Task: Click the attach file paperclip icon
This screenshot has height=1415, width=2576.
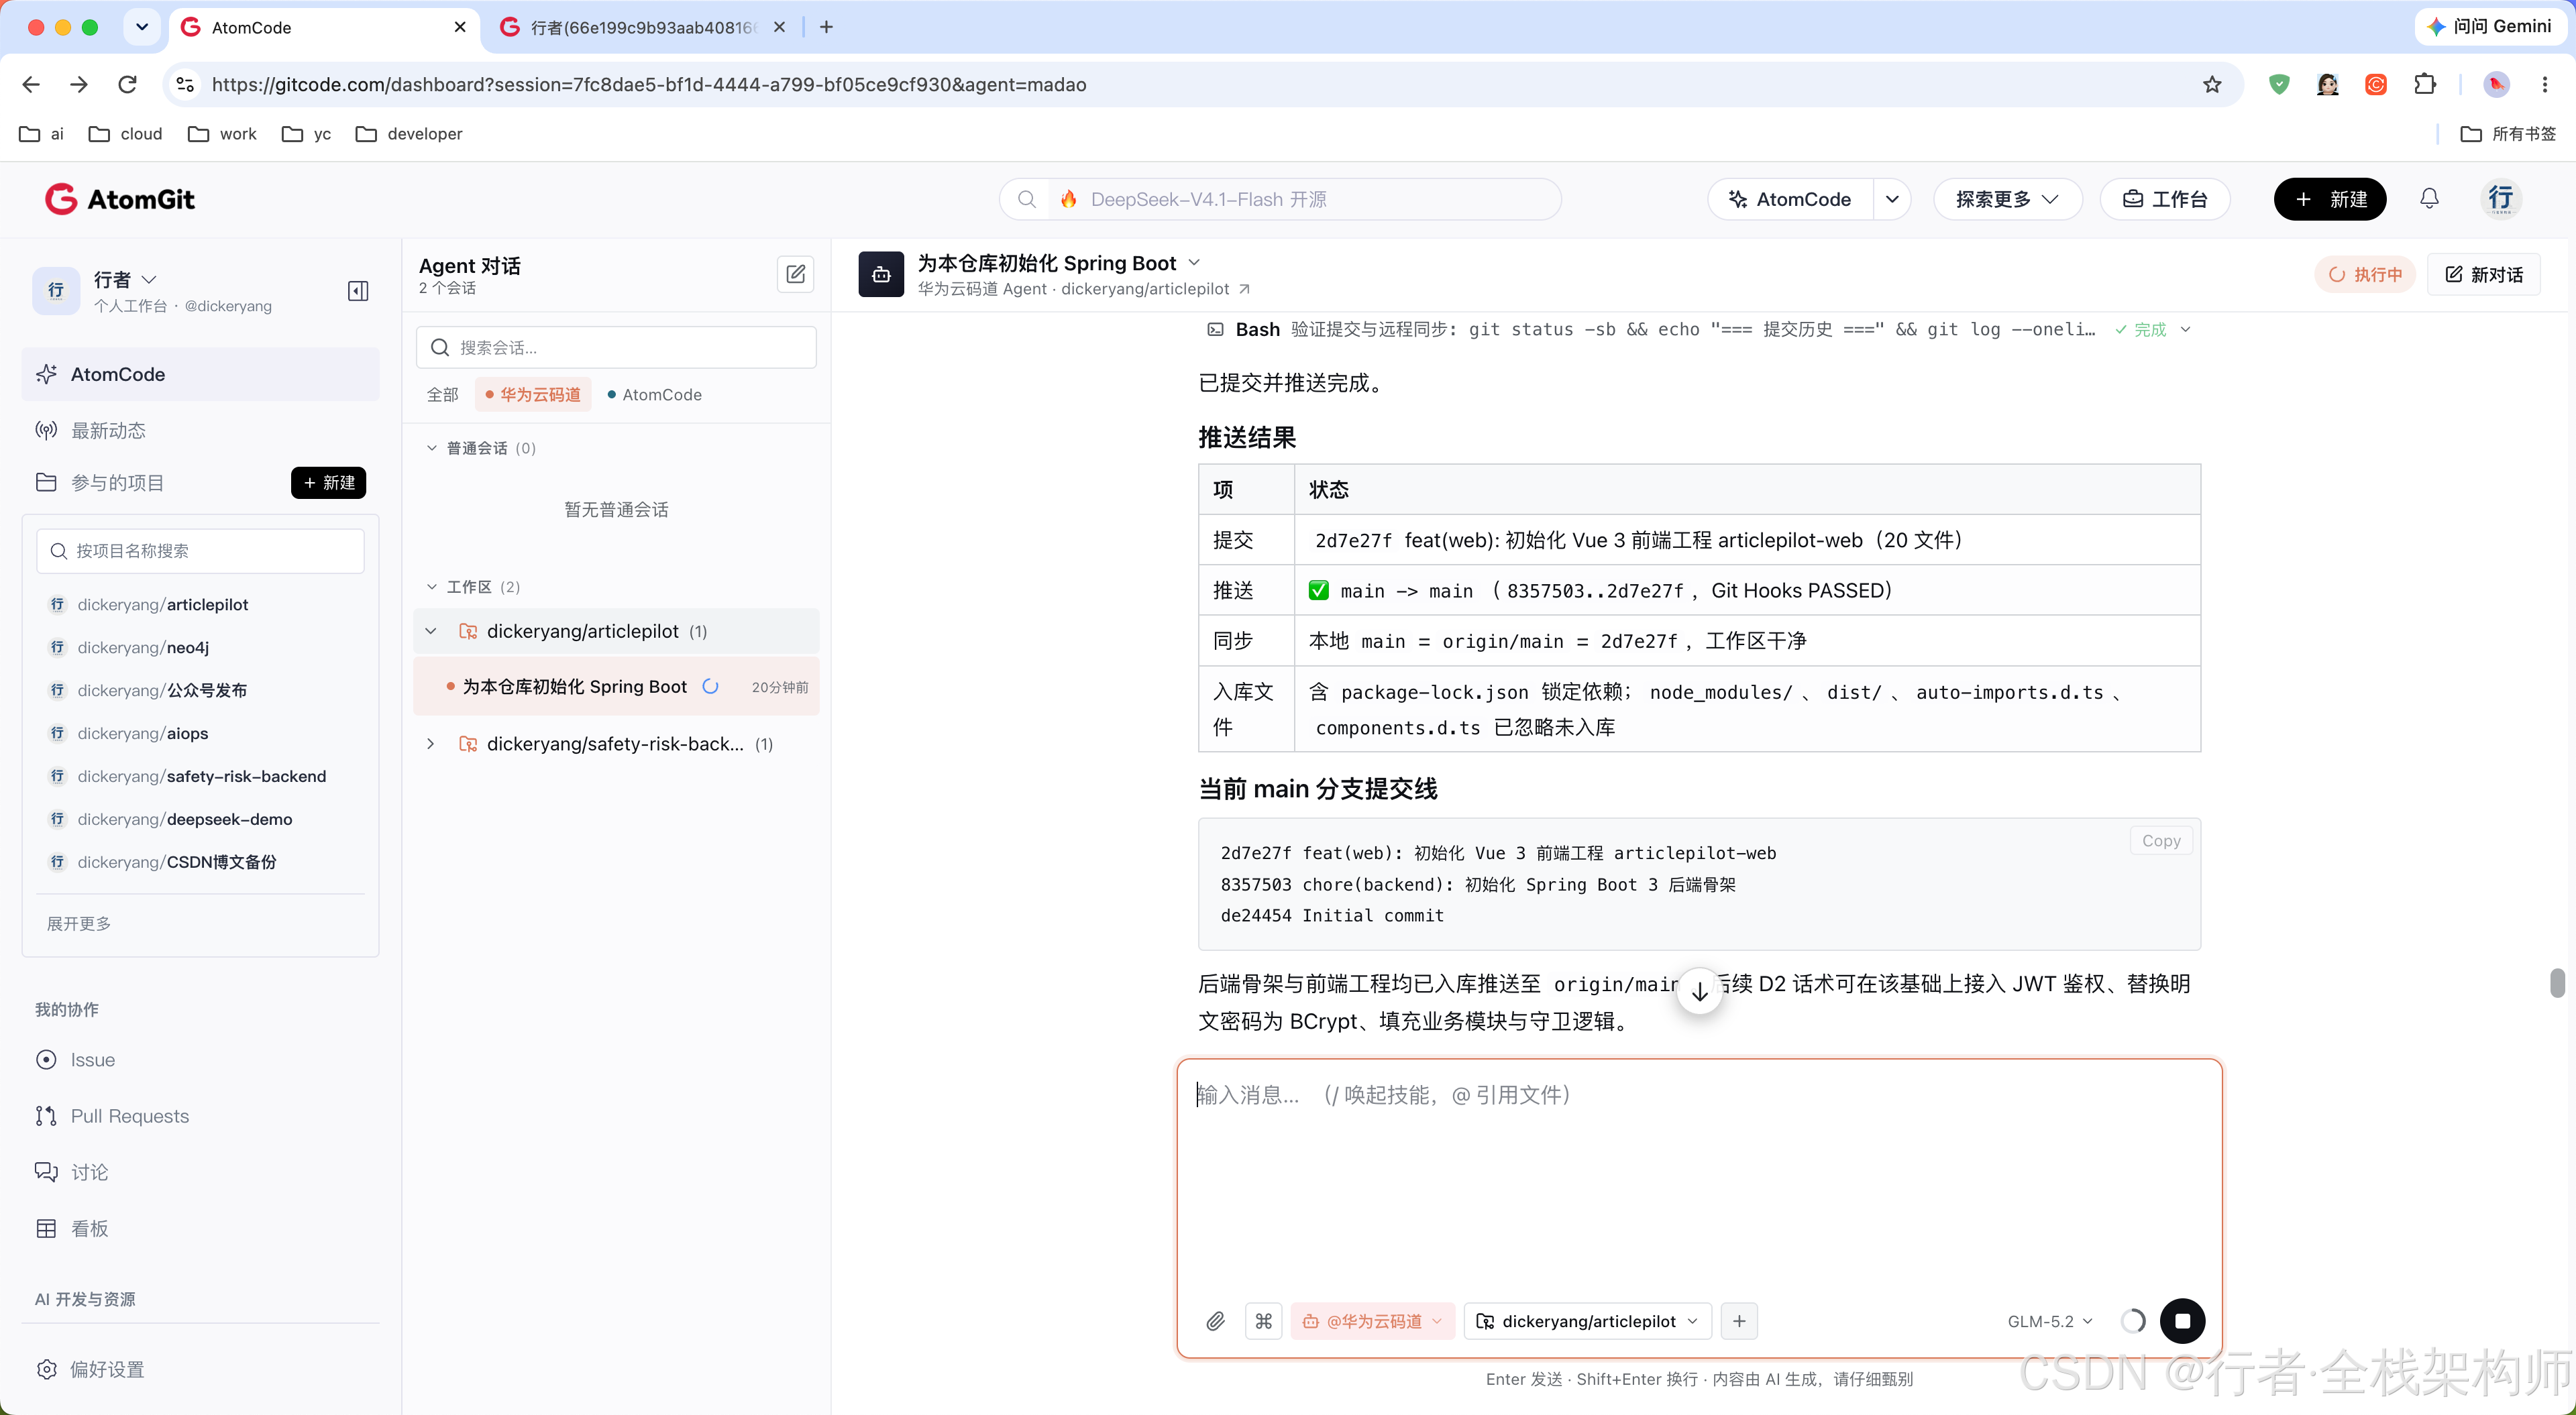Action: (1215, 1321)
